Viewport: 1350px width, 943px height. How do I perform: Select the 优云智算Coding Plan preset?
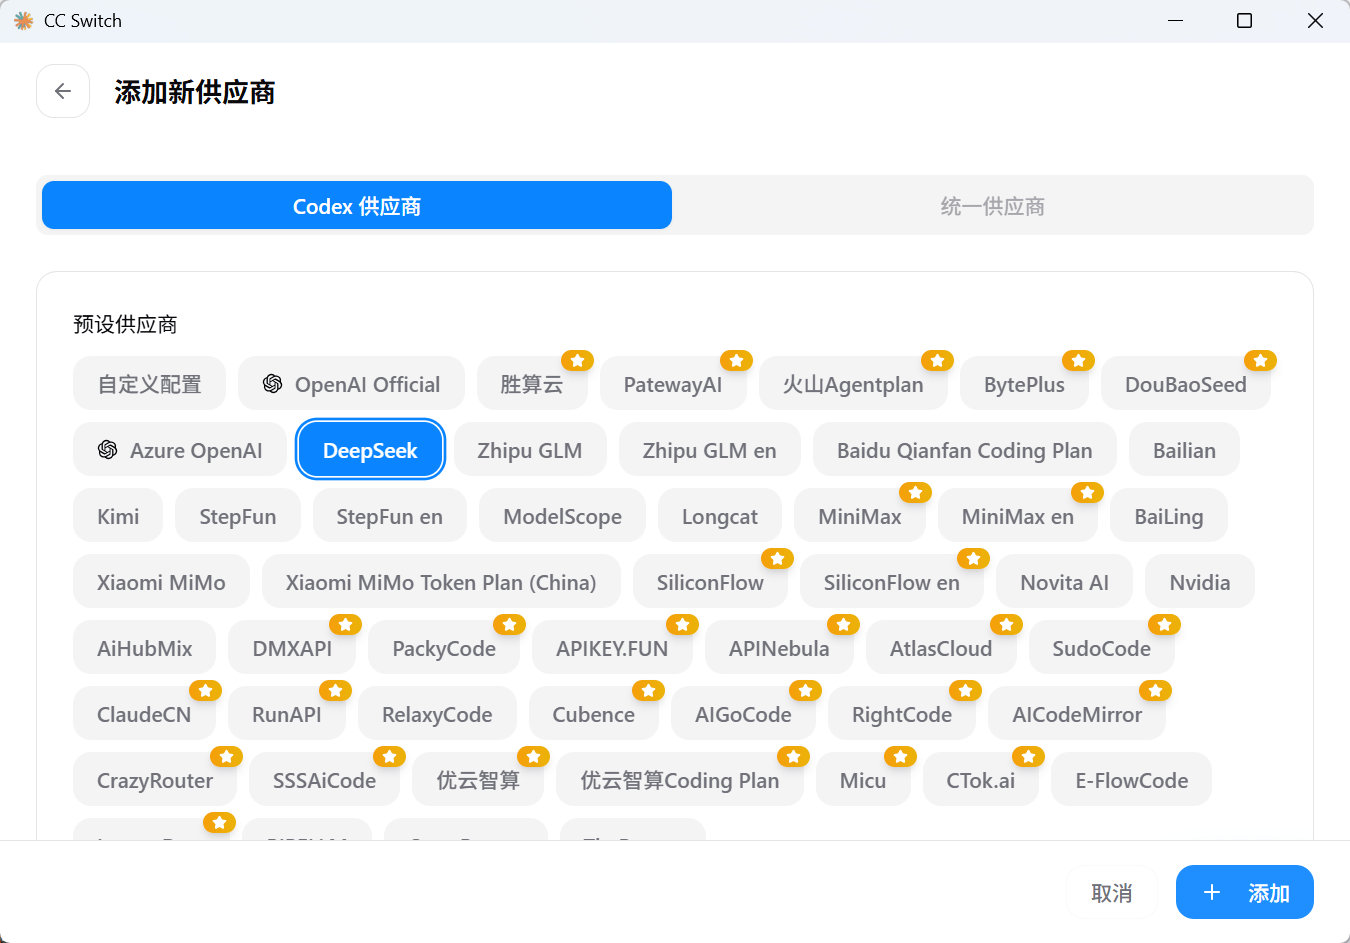coord(680,780)
